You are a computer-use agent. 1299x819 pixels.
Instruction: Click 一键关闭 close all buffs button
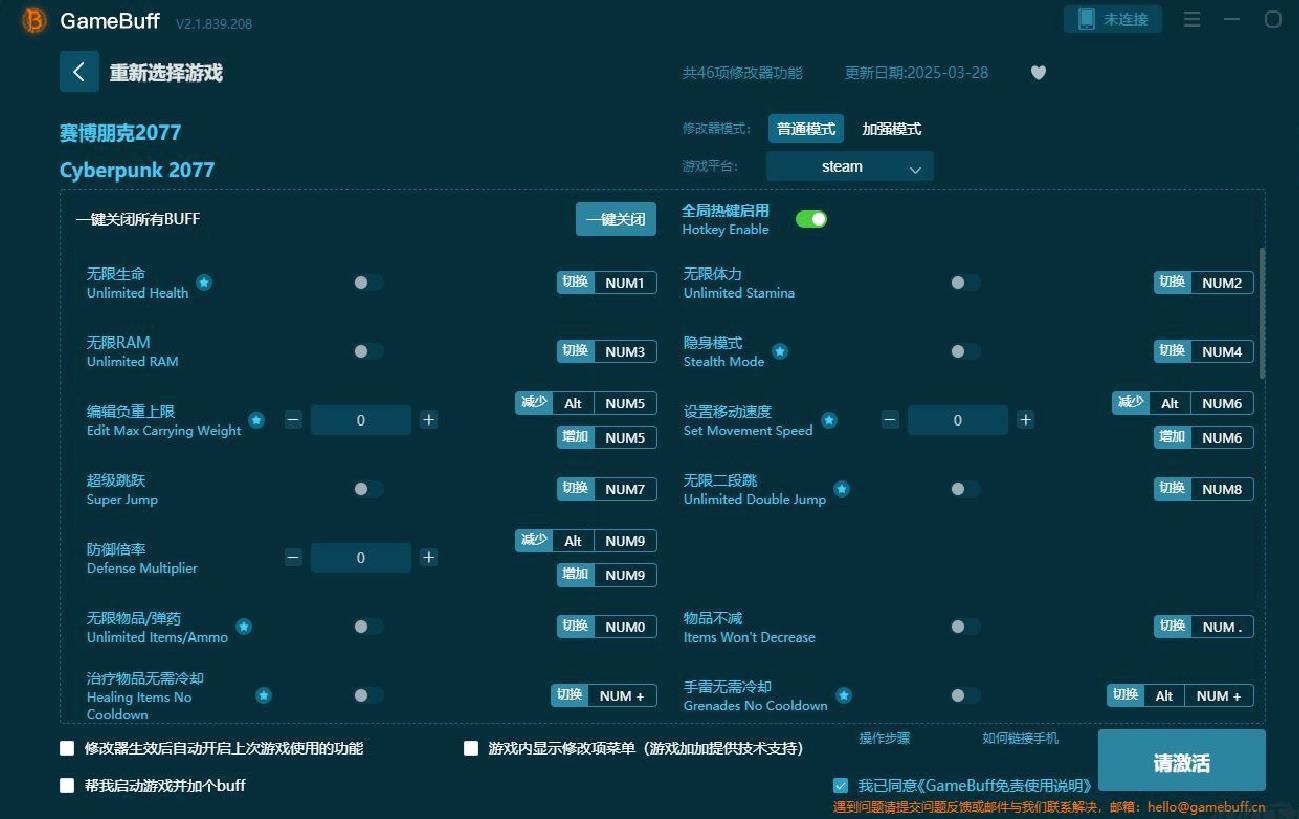[616, 219]
